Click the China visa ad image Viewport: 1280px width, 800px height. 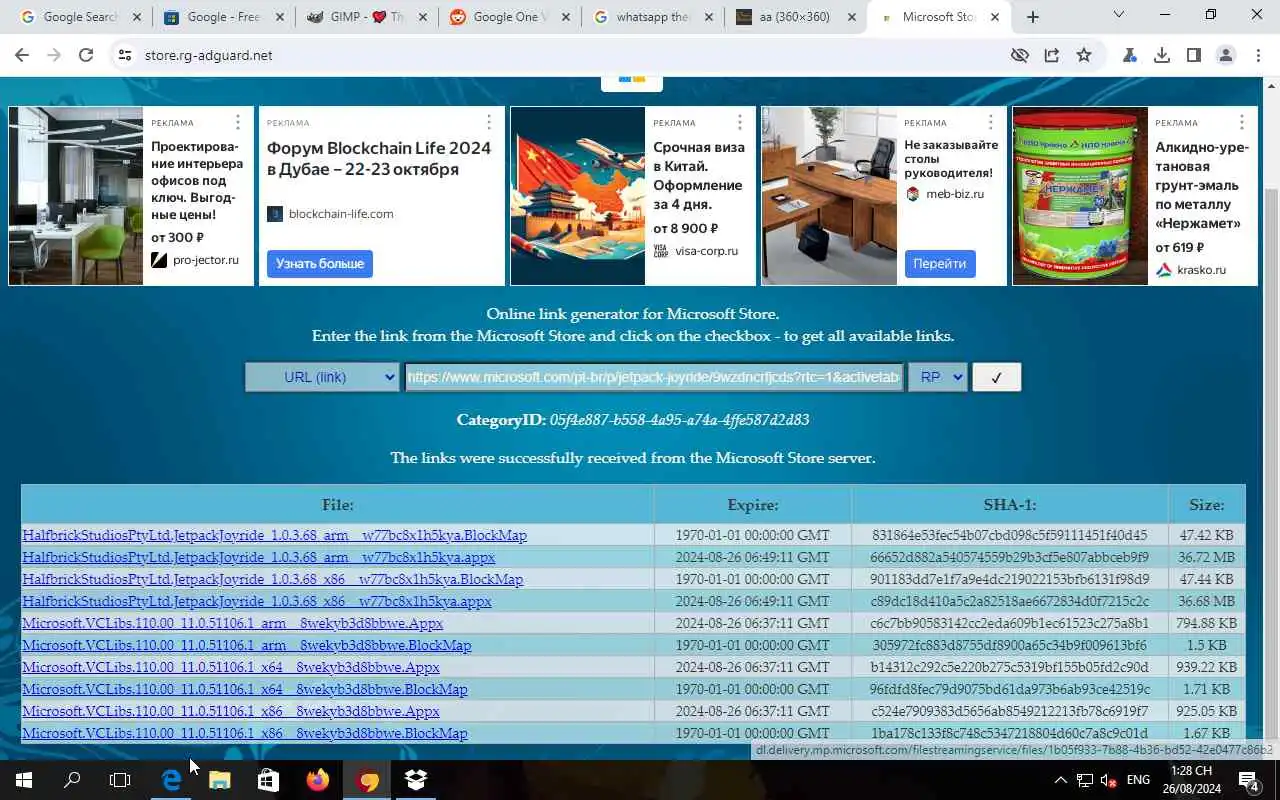pos(578,196)
